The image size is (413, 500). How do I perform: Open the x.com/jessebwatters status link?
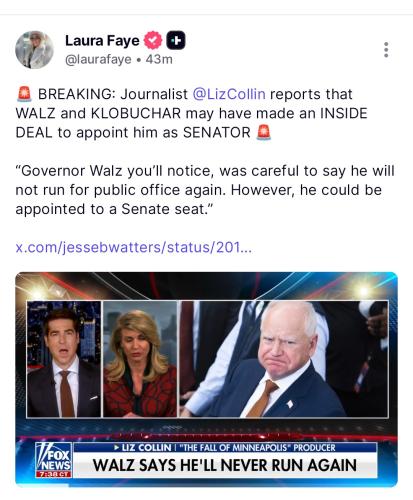pyautogui.click(x=134, y=247)
